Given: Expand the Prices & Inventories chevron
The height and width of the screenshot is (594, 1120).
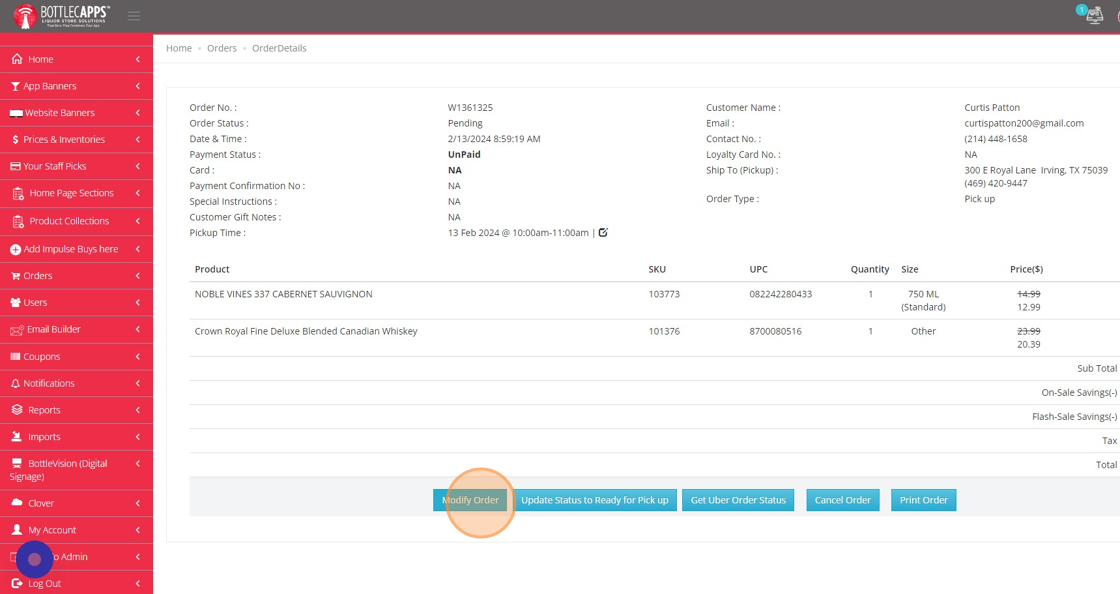Looking at the screenshot, I should coord(137,139).
